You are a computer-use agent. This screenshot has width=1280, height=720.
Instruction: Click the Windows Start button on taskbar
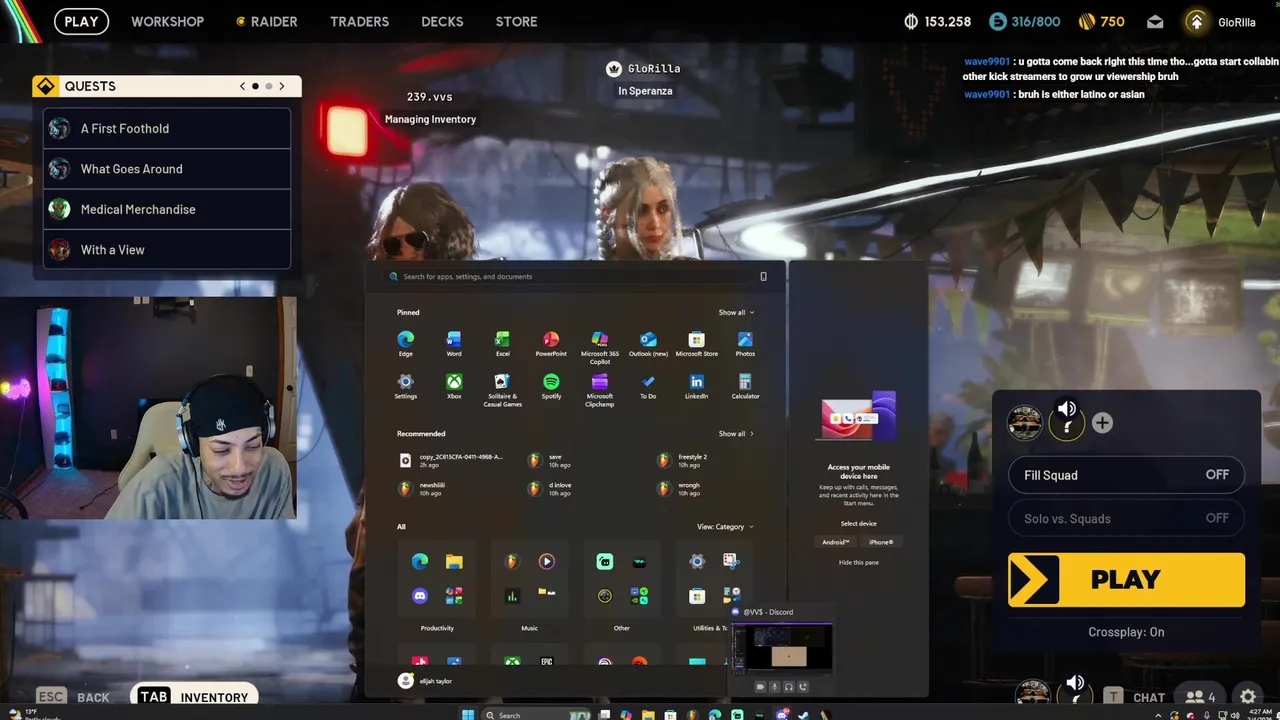[467, 714]
